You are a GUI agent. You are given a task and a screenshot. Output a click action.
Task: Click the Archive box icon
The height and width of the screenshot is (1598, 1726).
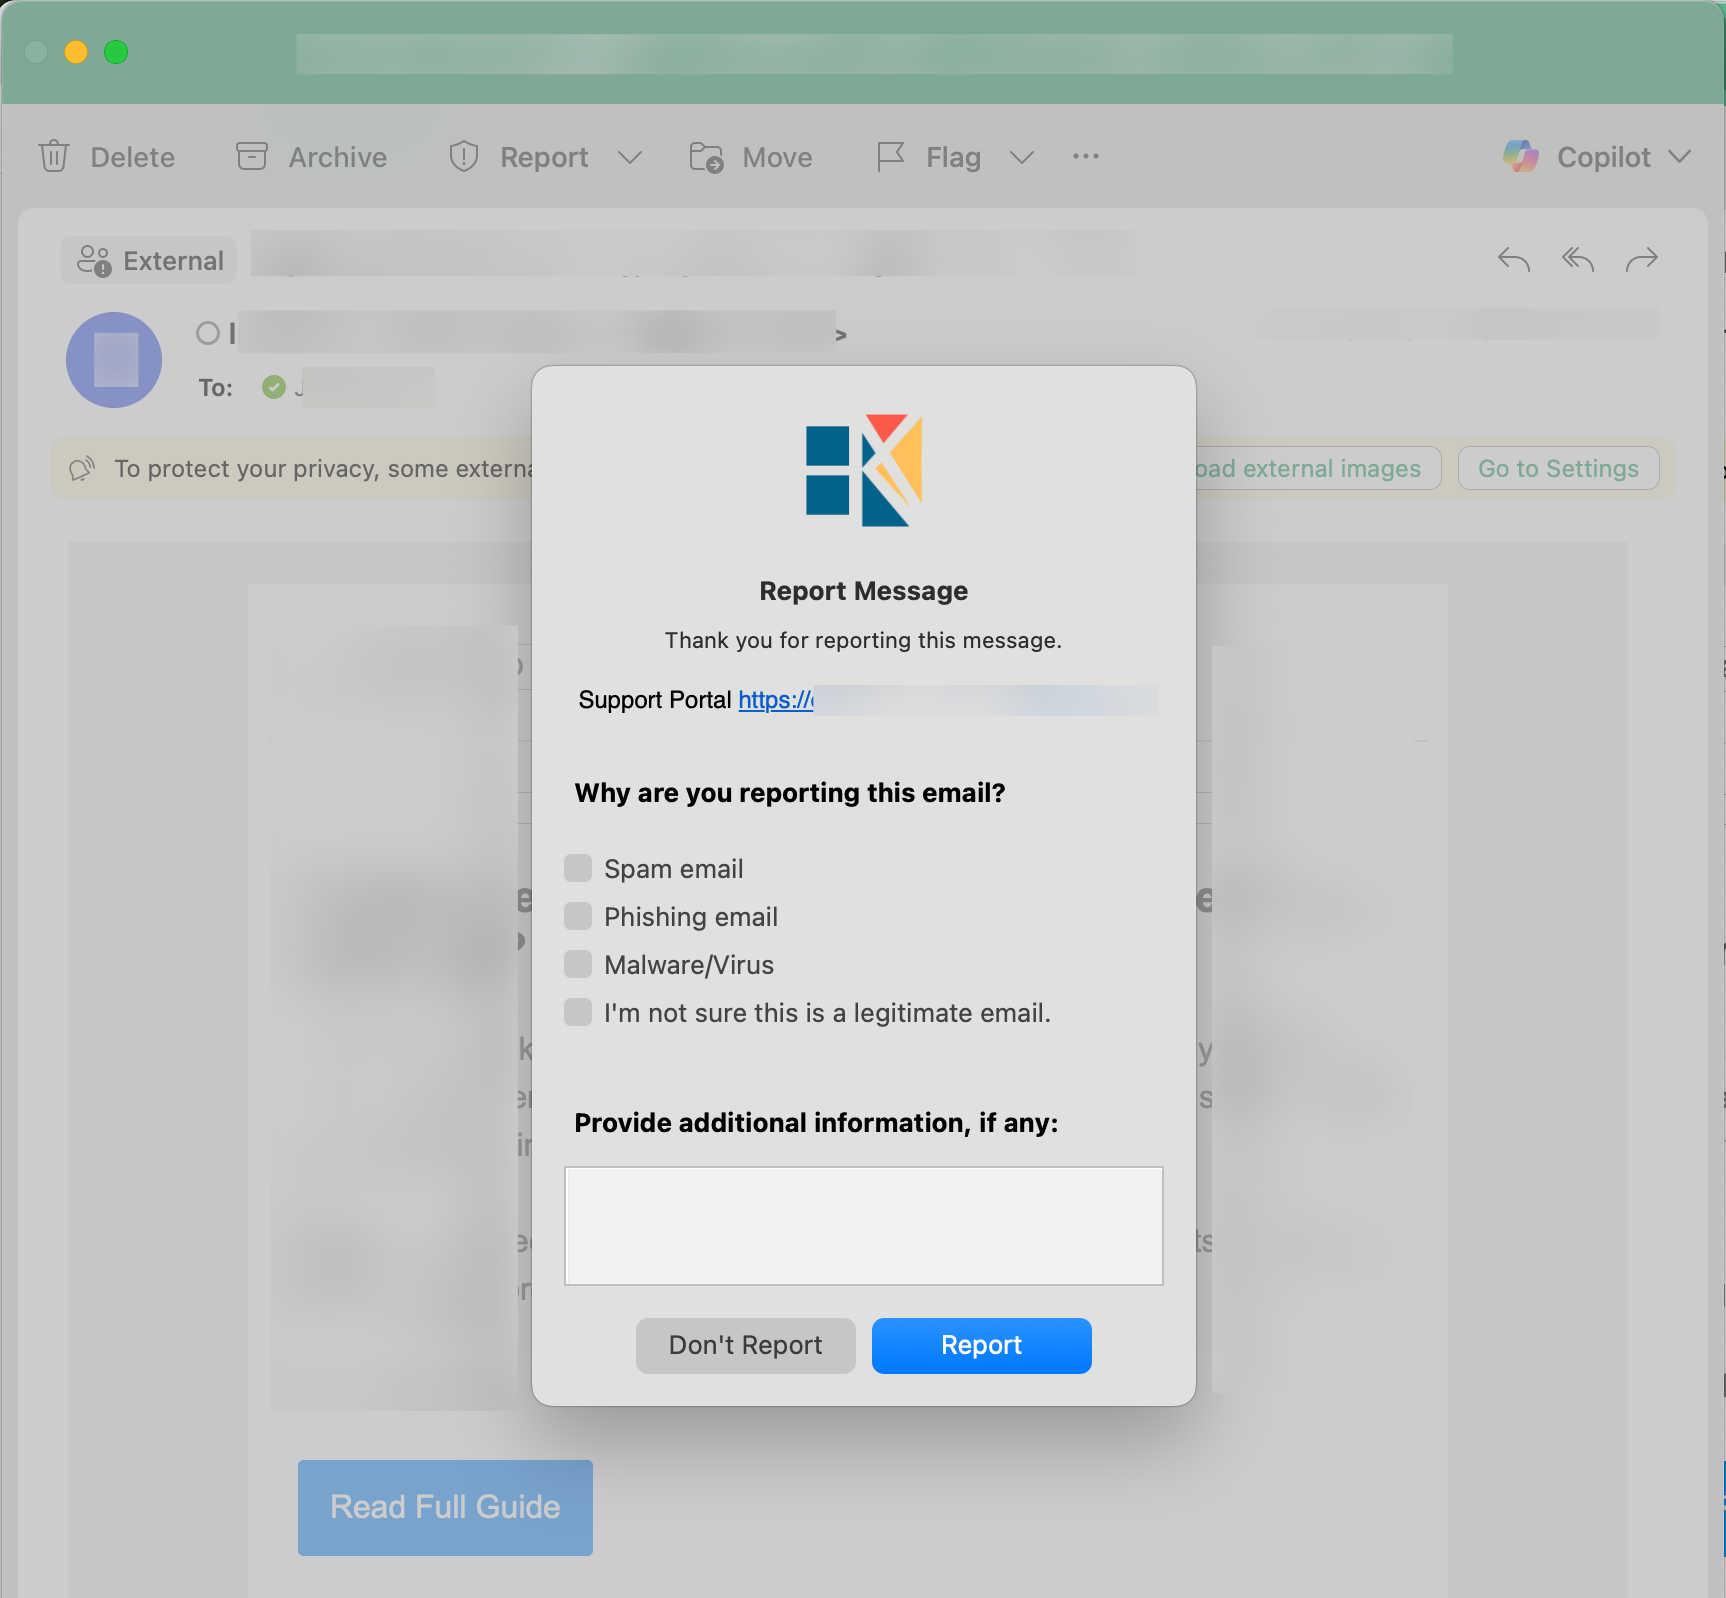[252, 157]
